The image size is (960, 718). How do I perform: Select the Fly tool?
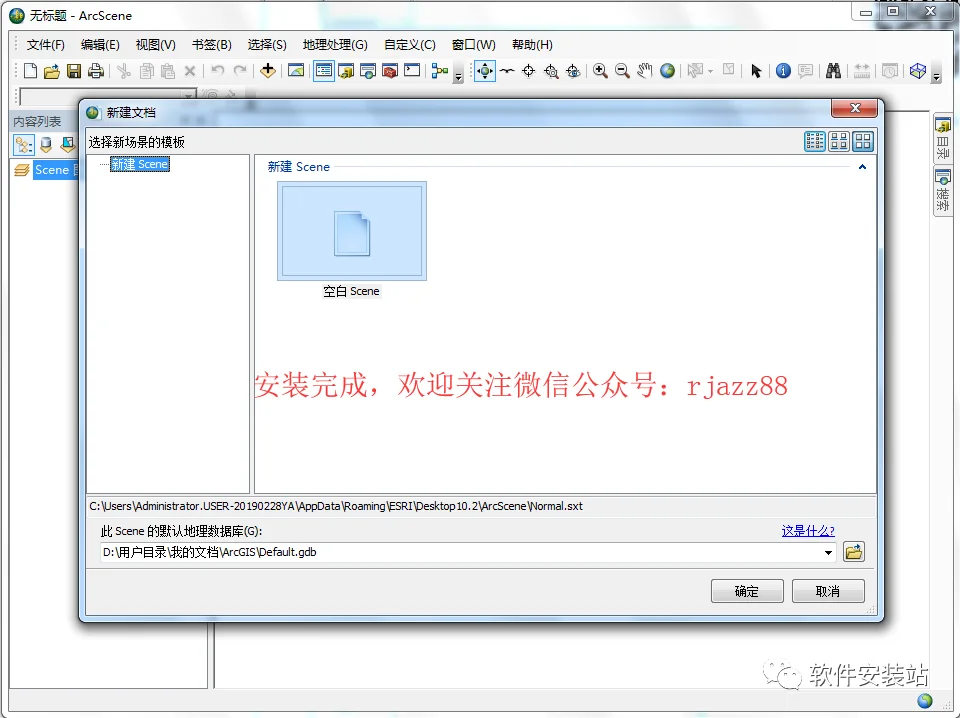507,71
